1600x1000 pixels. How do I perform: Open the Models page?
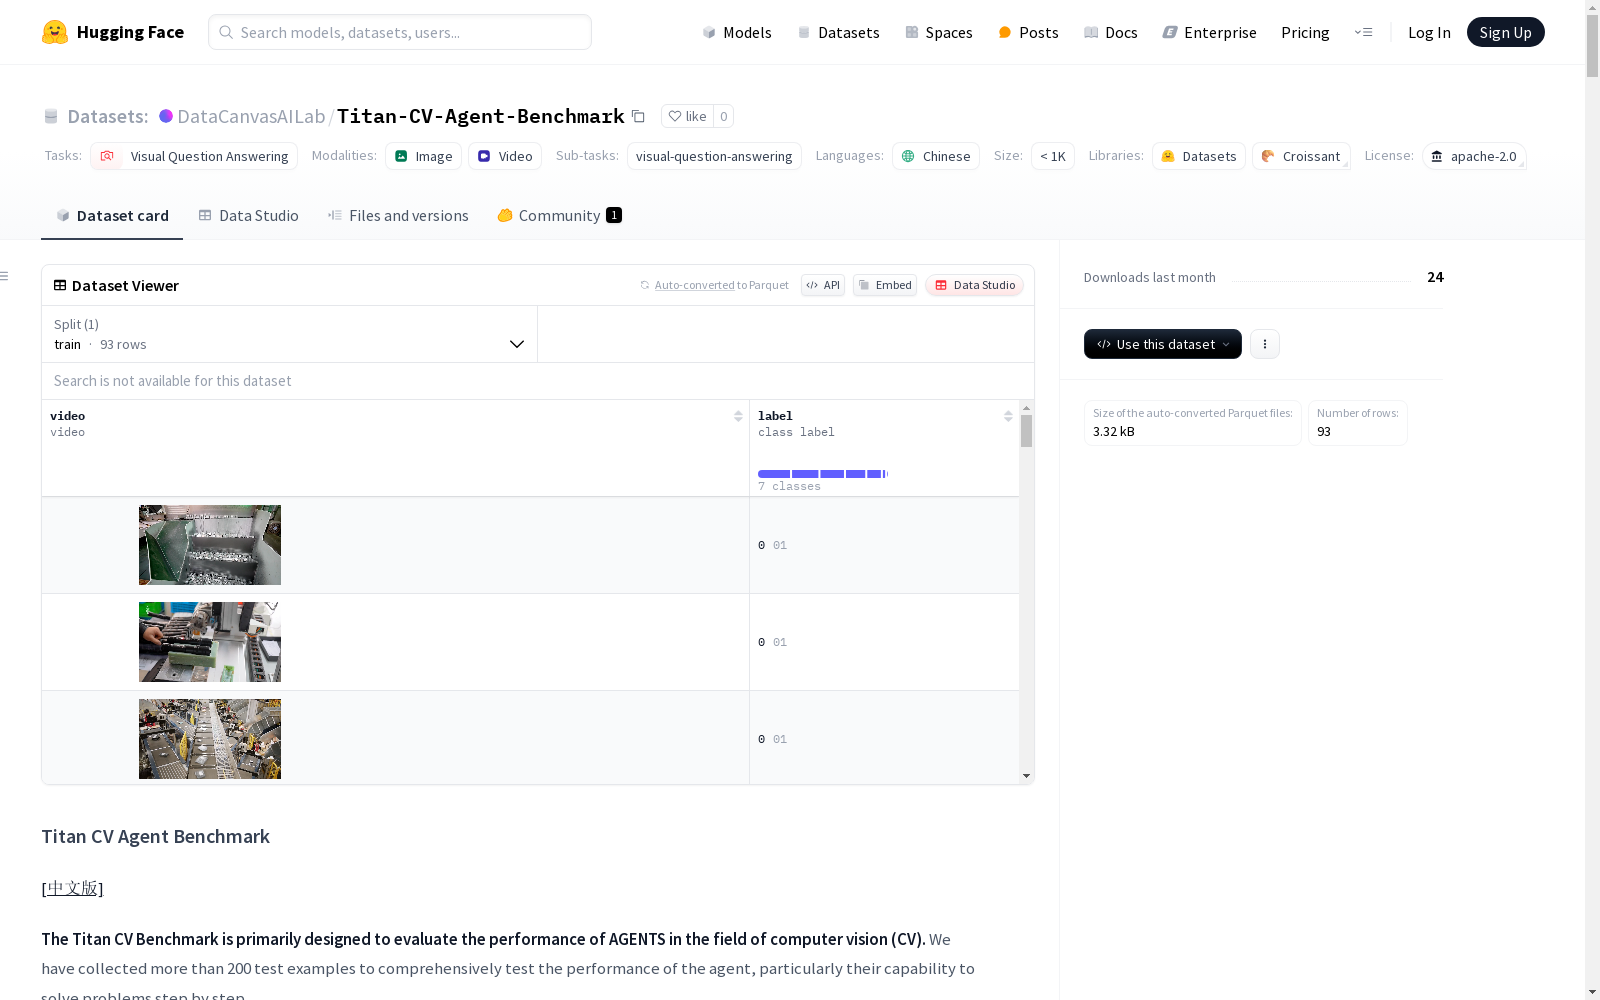pos(737,32)
